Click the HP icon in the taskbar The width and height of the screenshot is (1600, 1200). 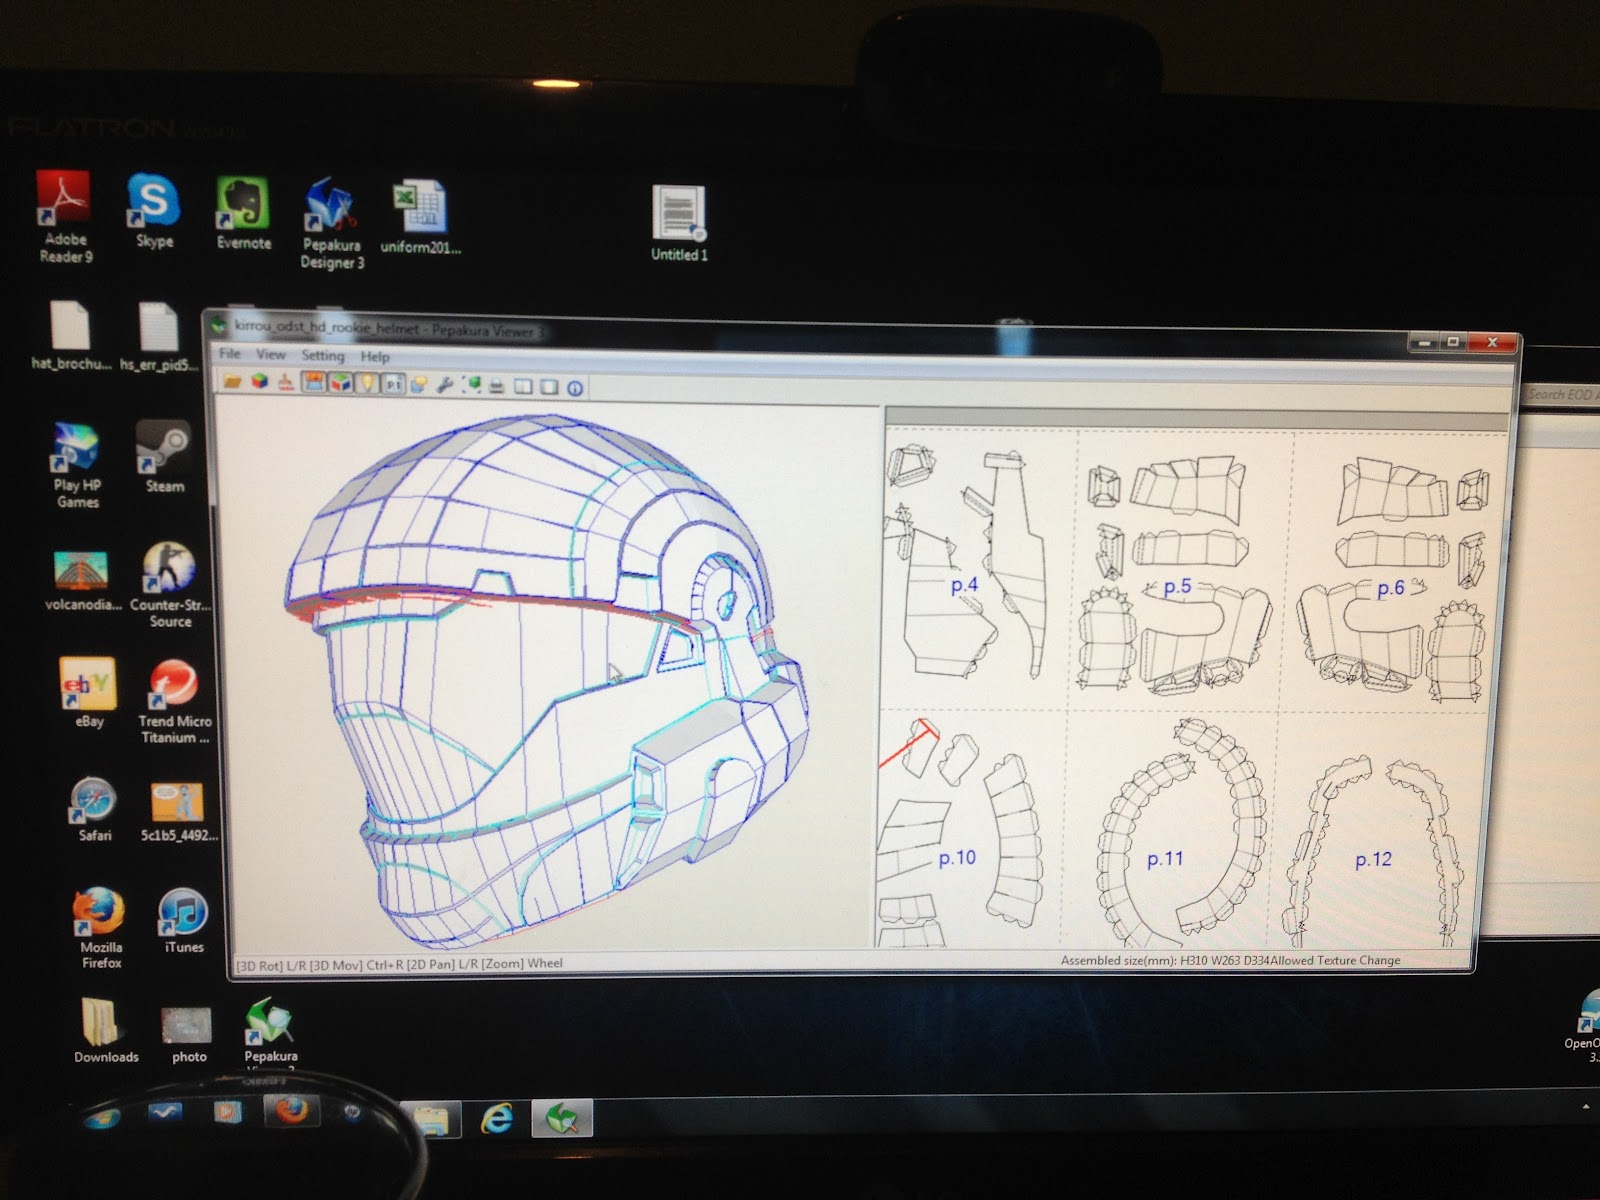352,1113
